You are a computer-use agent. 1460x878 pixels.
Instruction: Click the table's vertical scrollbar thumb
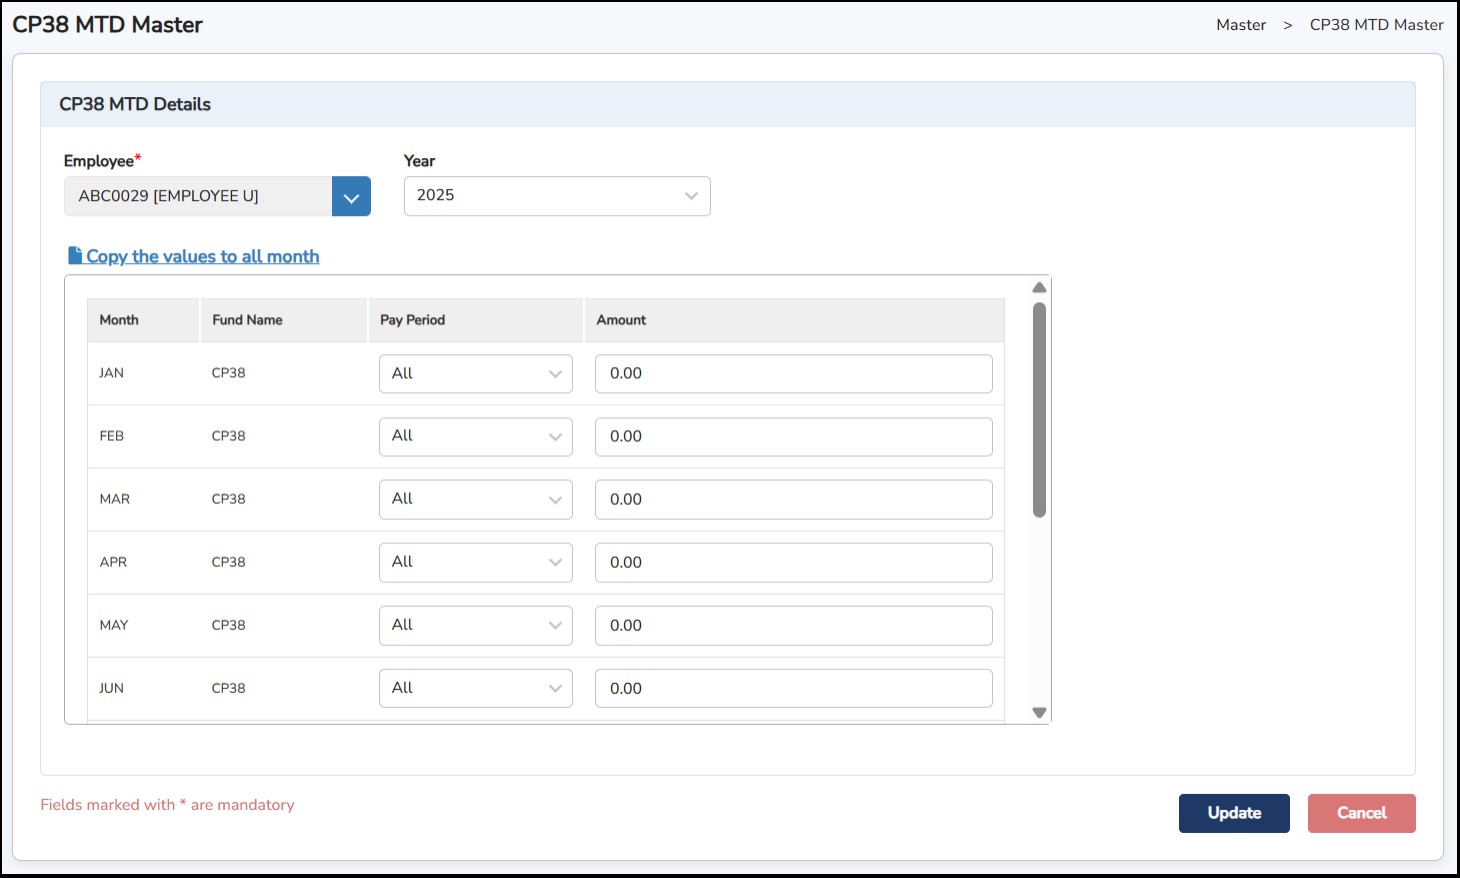point(1039,410)
